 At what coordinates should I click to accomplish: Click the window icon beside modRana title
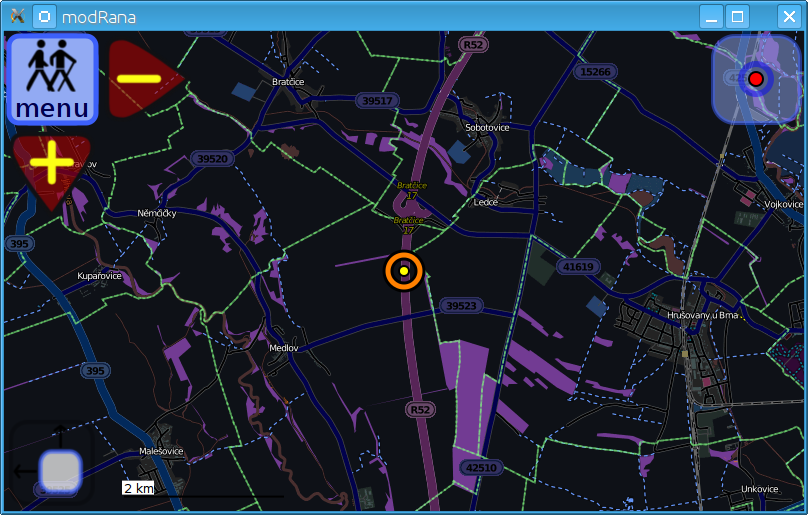(x=44, y=16)
